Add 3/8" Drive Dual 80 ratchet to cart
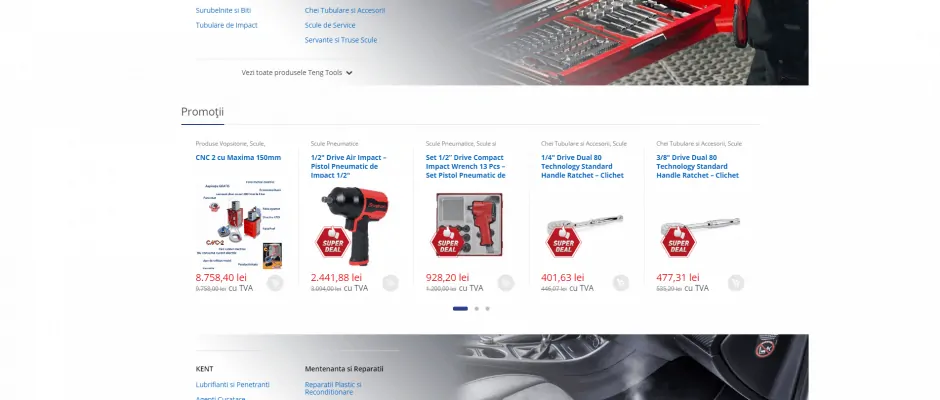The height and width of the screenshot is (400, 940). pyautogui.click(x=736, y=283)
